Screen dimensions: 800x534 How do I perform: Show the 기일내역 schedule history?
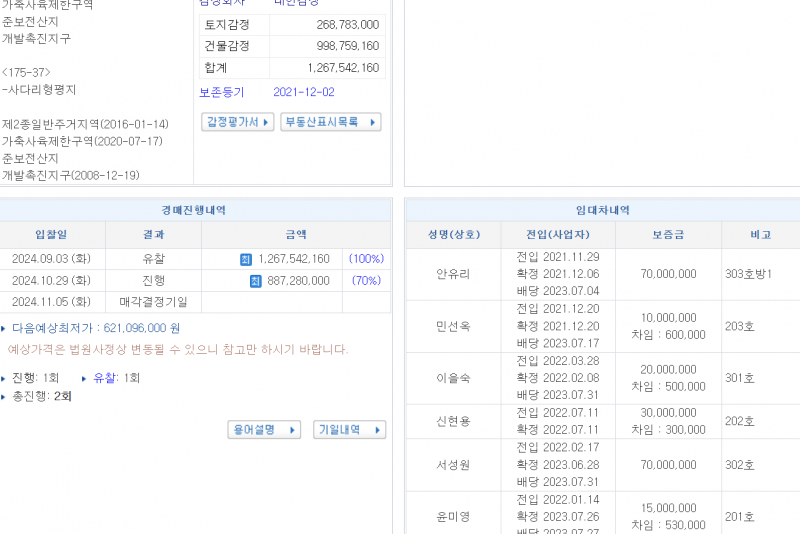point(349,430)
